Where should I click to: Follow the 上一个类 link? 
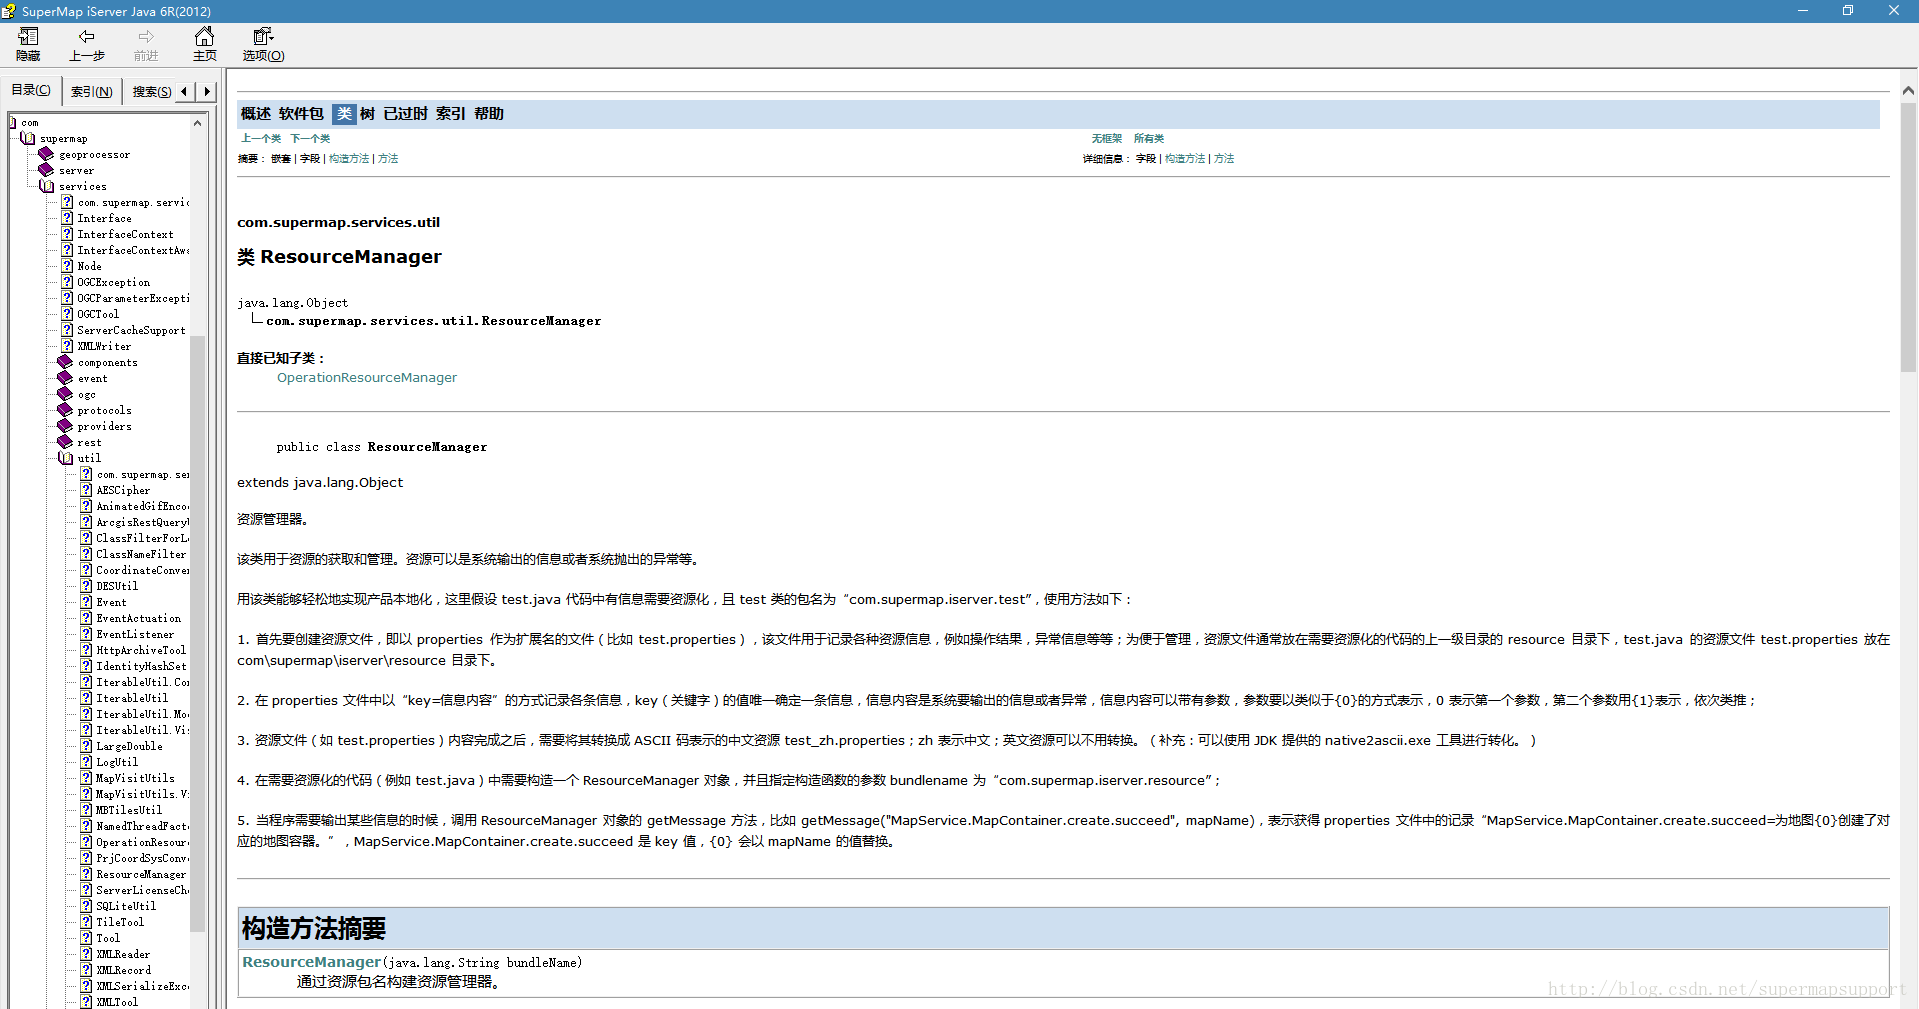[x=261, y=139]
